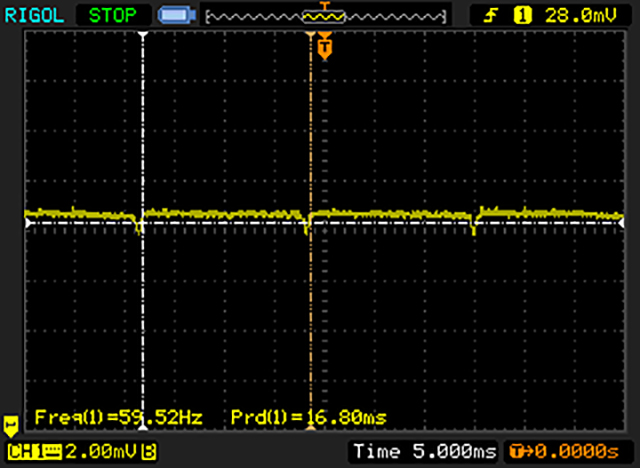
Task: Click the white vertical cursor bottom handle
Action: [142, 427]
